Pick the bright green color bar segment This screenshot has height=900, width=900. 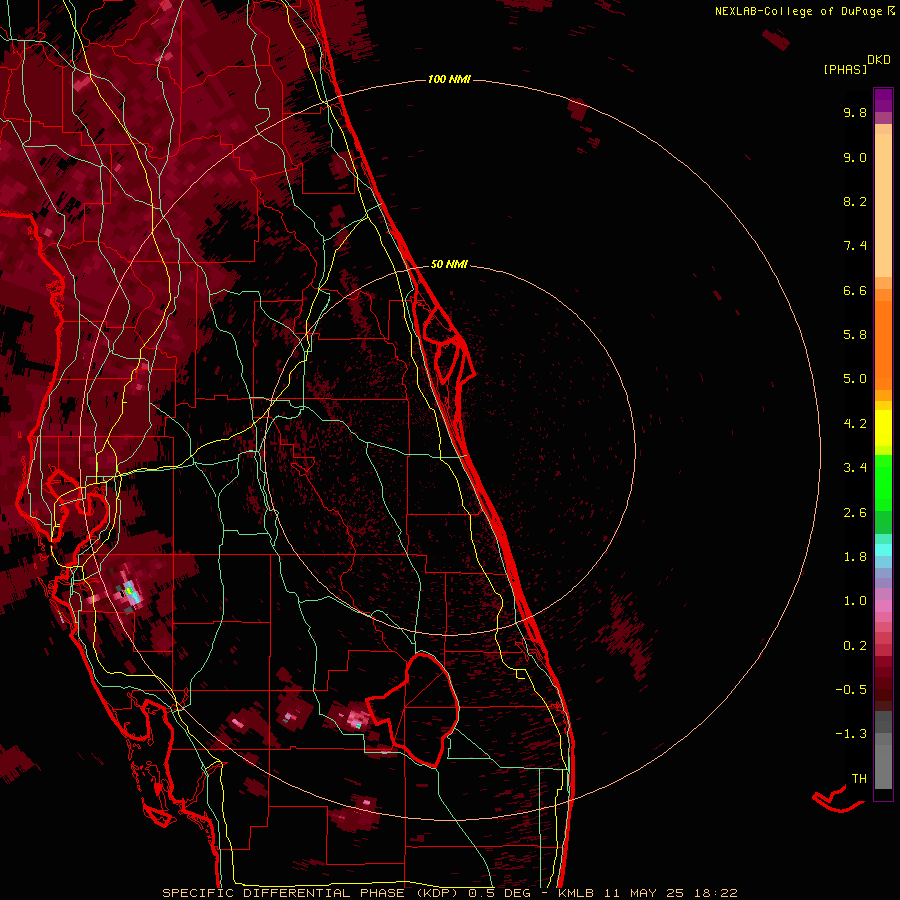pyautogui.click(x=883, y=482)
